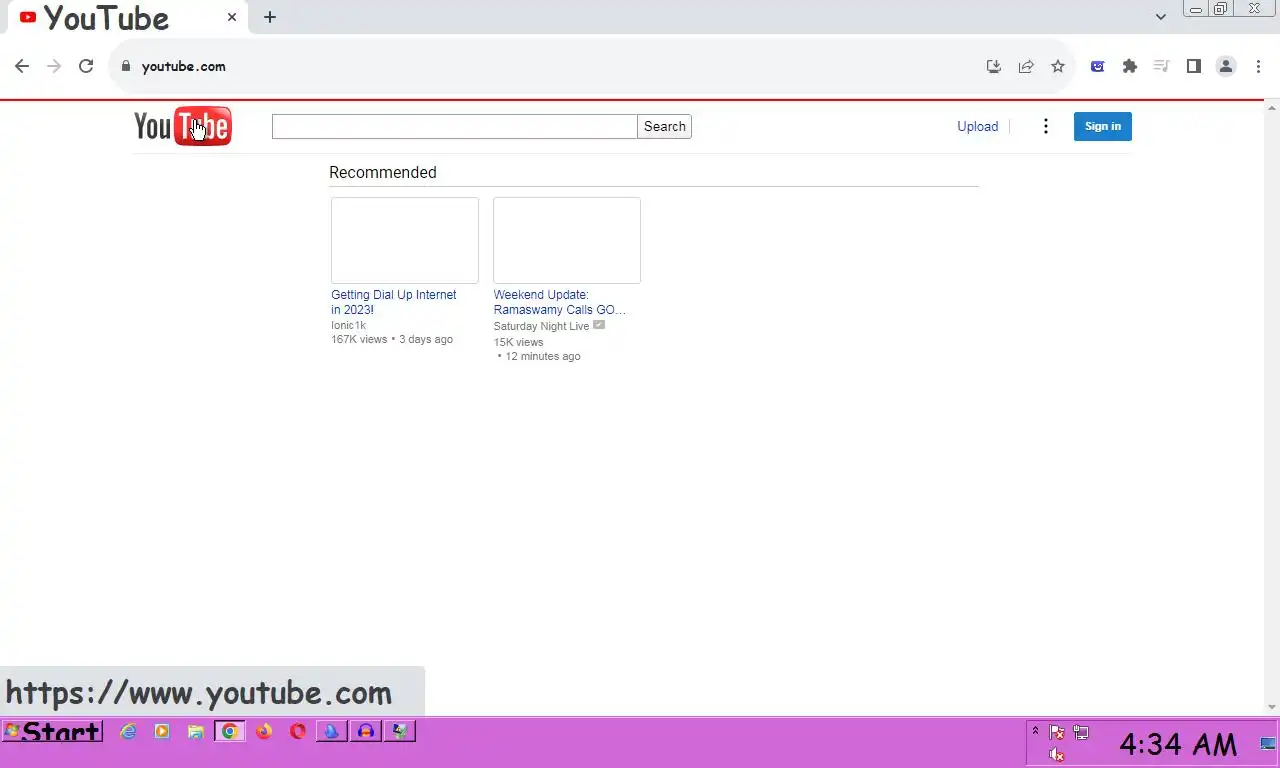The width and height of the screenshot is (1280, 768).
Task: Open the tab search chevron
Action: tap(1160, 17)
